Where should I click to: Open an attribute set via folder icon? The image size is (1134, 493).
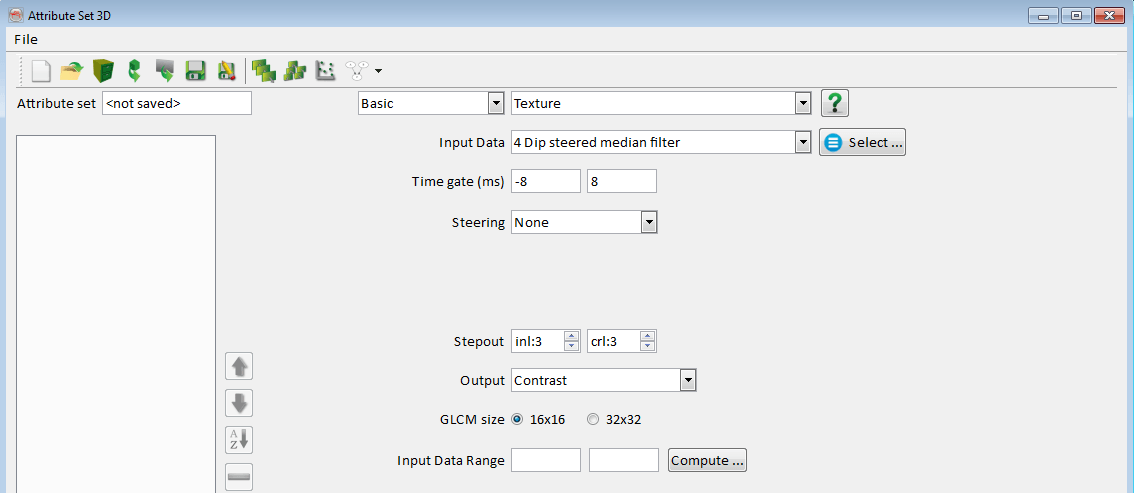coord(71,71)
